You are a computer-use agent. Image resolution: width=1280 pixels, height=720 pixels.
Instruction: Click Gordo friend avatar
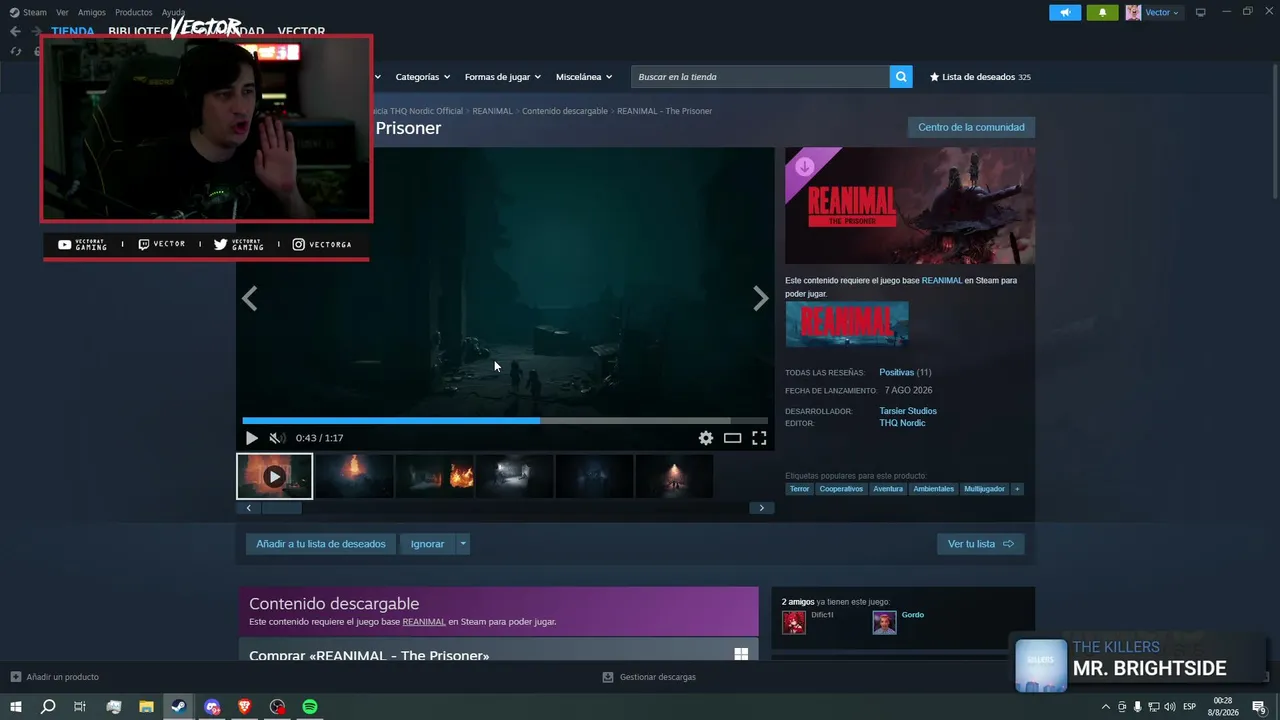(x=884, y=622)
